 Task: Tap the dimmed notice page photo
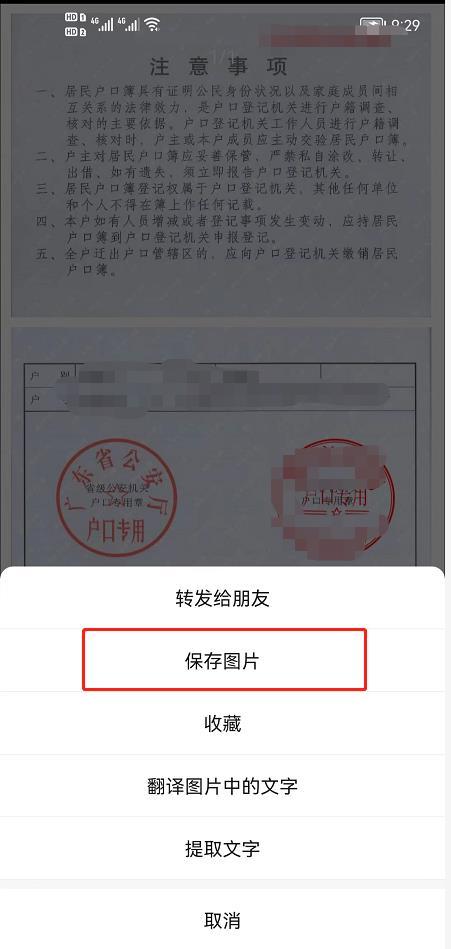point(221,165)
